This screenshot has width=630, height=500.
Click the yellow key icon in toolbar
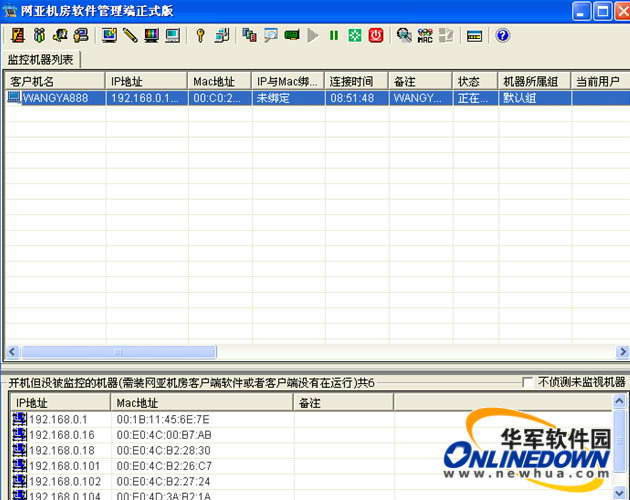pos(200,35)
